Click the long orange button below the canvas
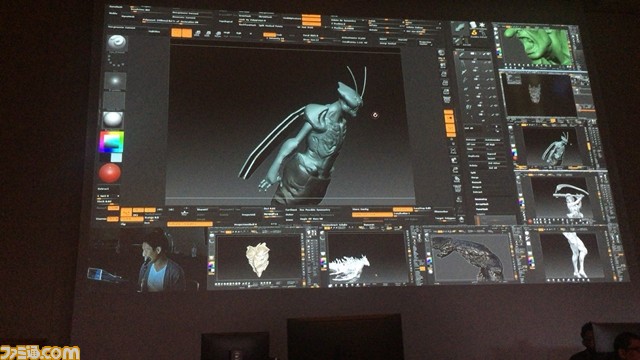The image size is (640, 360). click(x=190, y=224)
